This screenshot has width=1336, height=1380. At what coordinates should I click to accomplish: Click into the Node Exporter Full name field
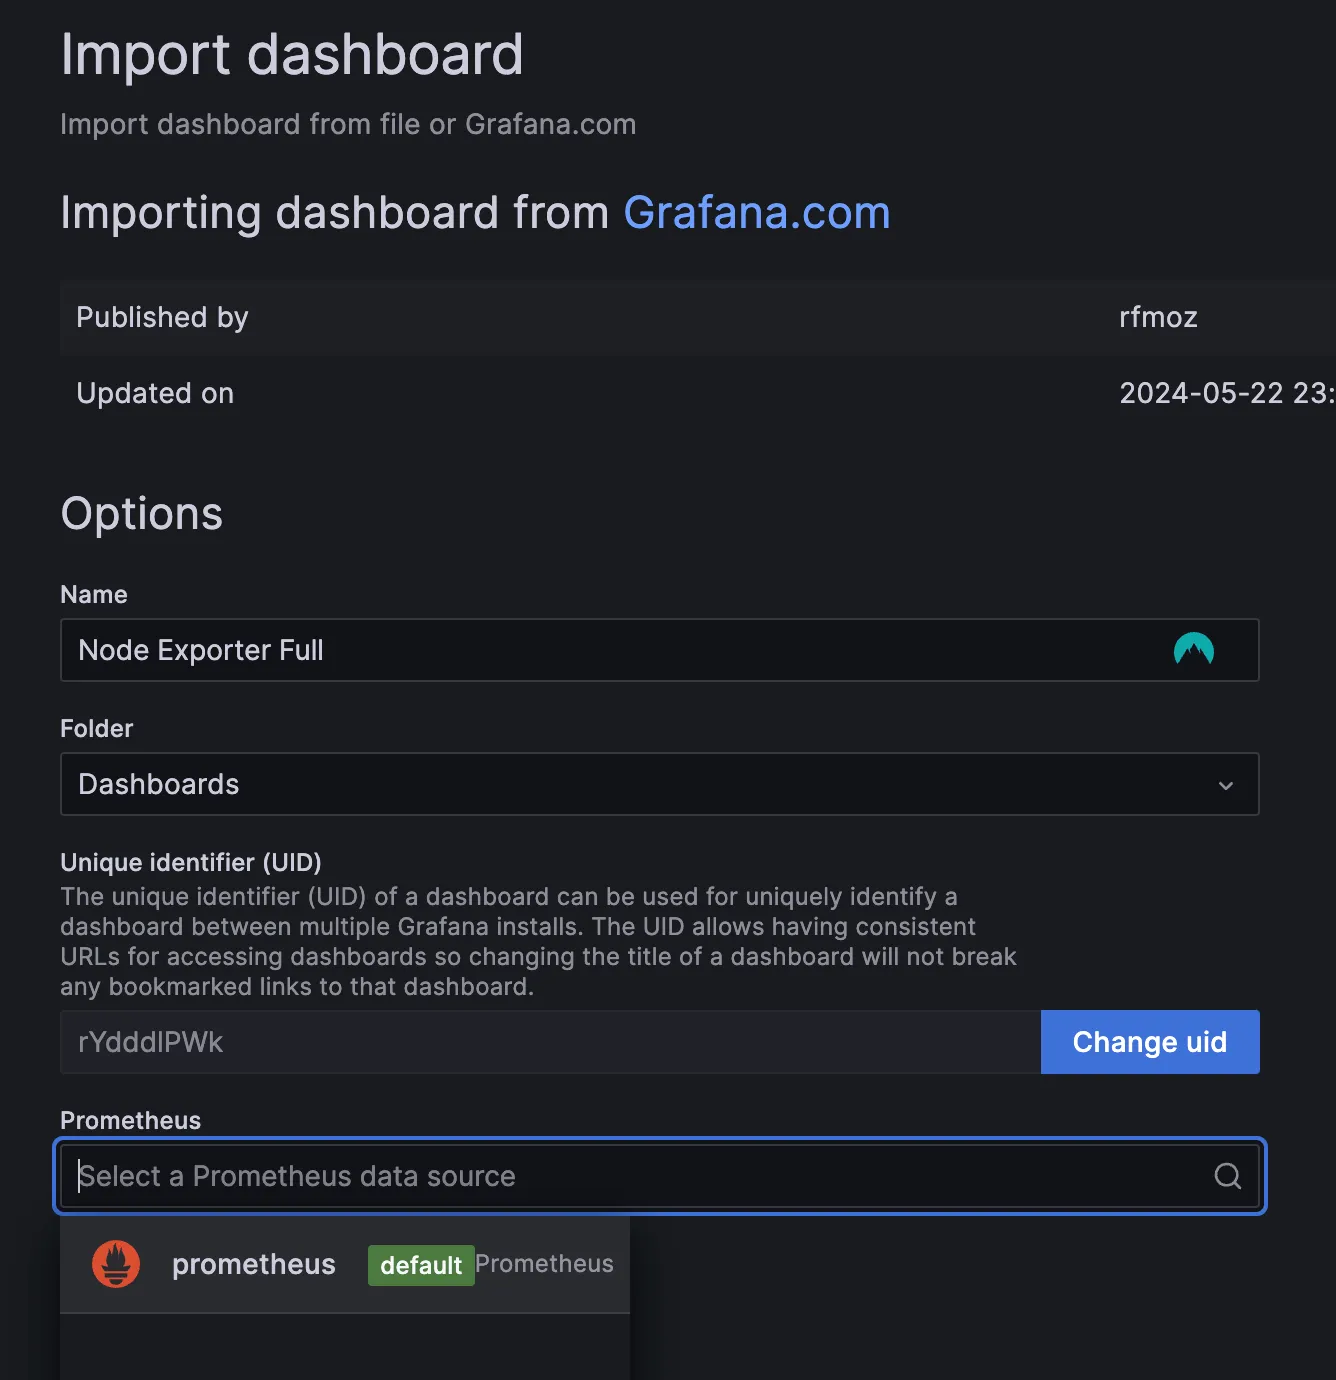(600, 650)
